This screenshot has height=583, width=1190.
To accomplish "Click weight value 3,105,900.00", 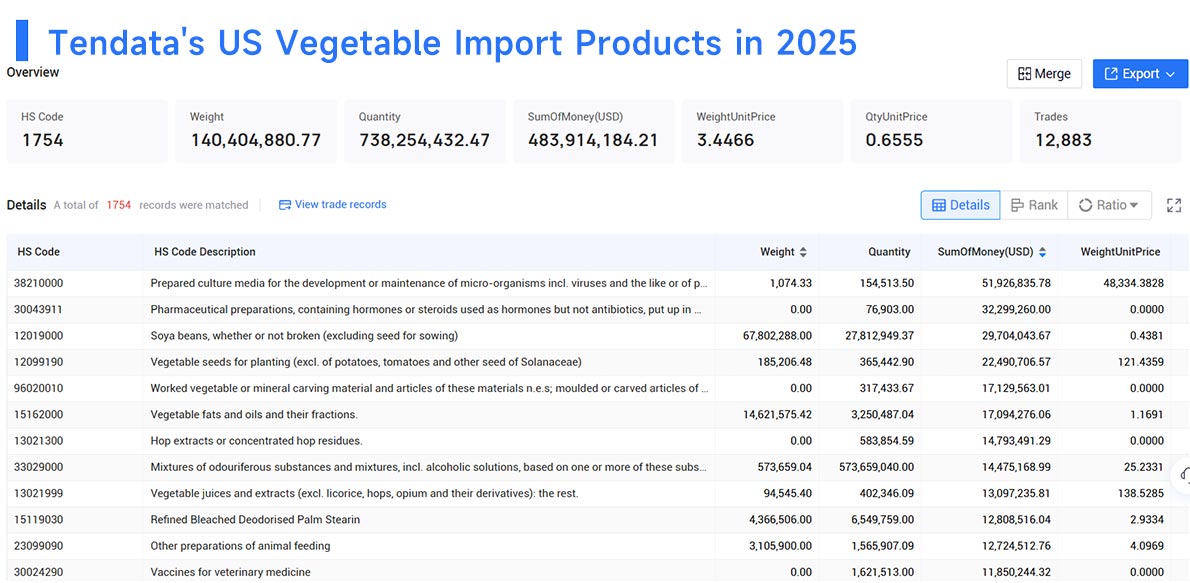I will click(x=780, y=546).
